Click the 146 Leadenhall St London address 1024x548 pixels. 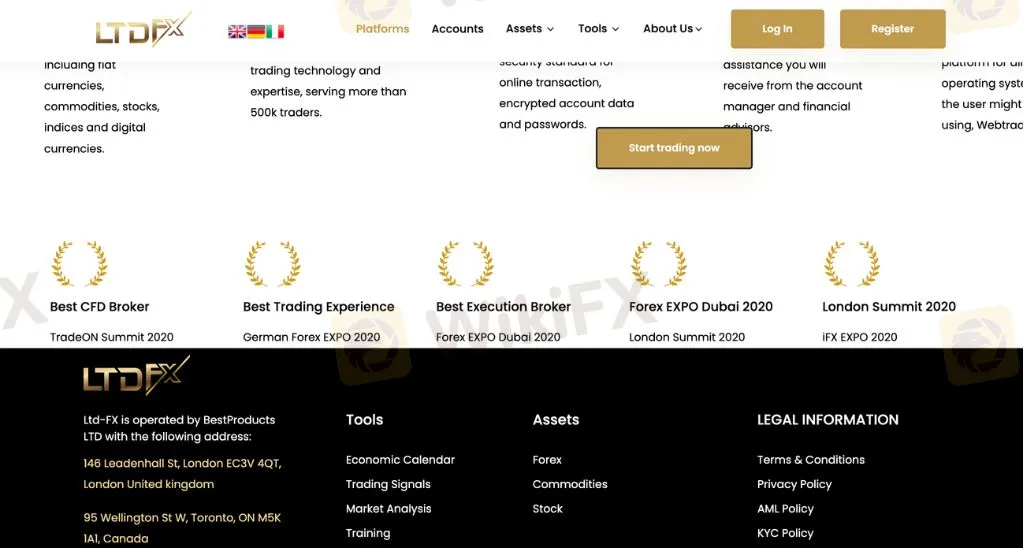pos(182,474)
